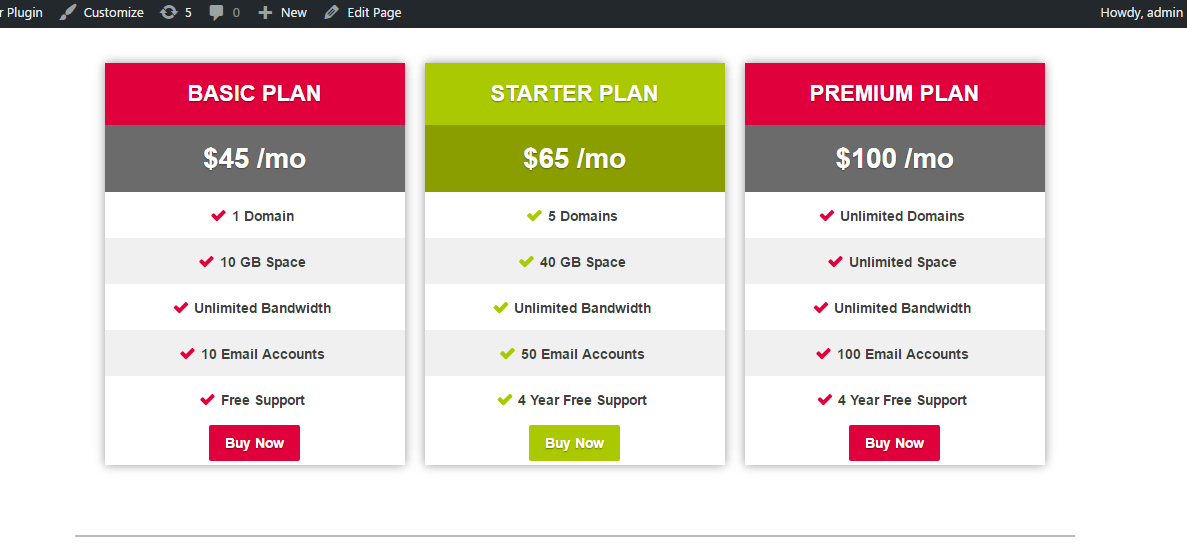Click the Edit Page pencil icon

[x=331, y=13]
